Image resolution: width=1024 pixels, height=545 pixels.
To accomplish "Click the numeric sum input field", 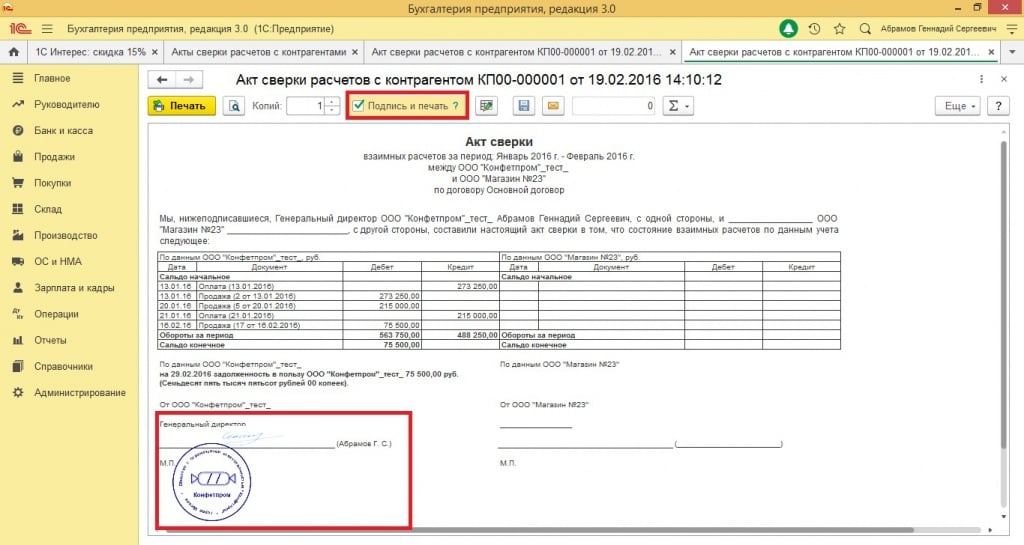I will [614, 106].
